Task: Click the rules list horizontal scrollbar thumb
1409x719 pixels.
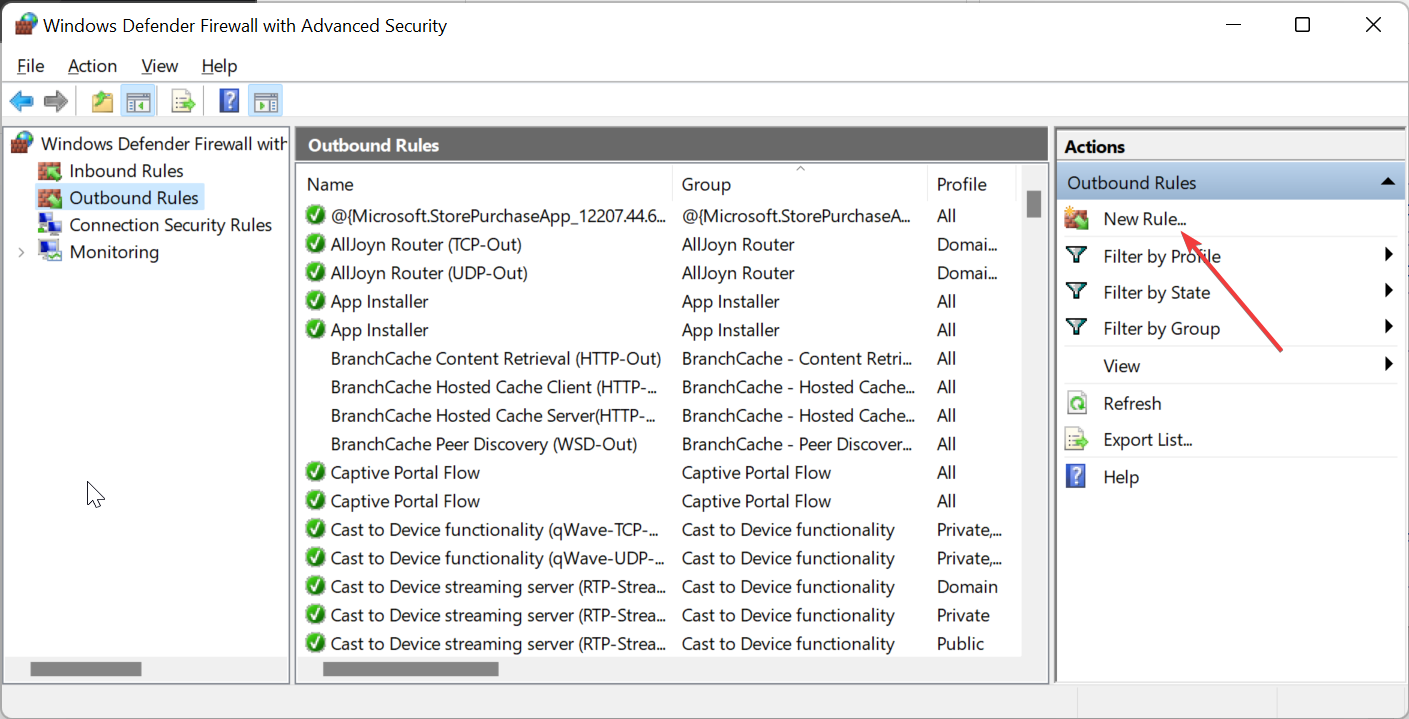Action: [x=411, y=668]
